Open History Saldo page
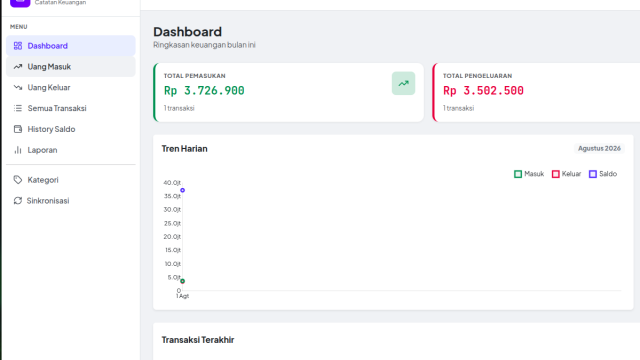The height and width of the screenshot is (360, 640). 71,129
